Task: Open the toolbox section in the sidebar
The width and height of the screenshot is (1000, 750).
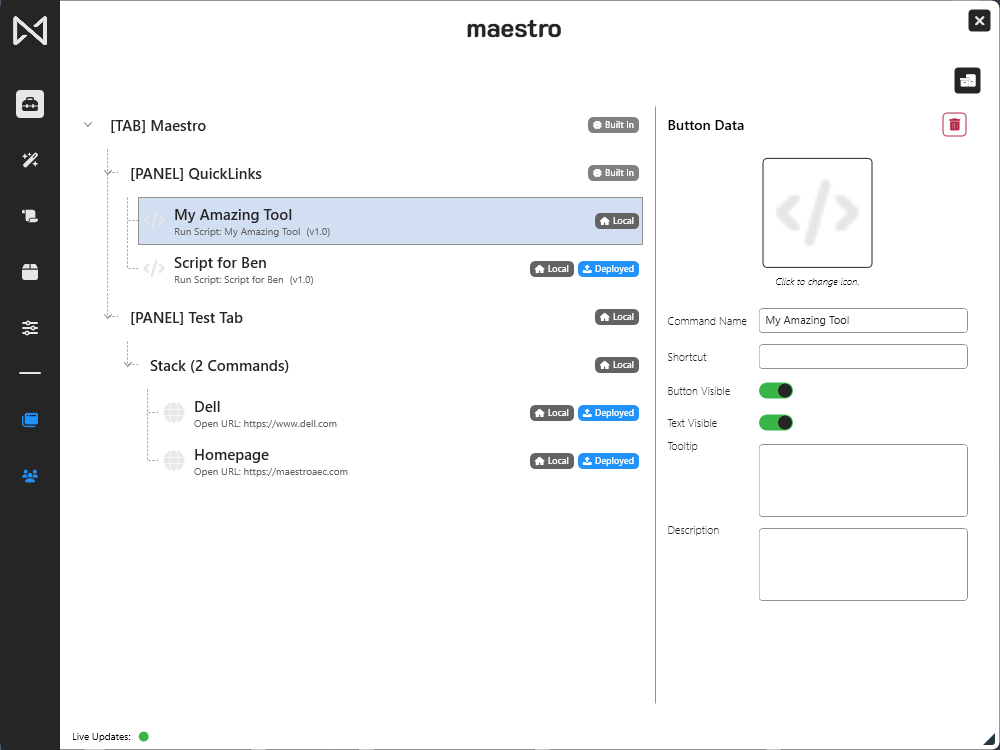Action: pos(30,104)
